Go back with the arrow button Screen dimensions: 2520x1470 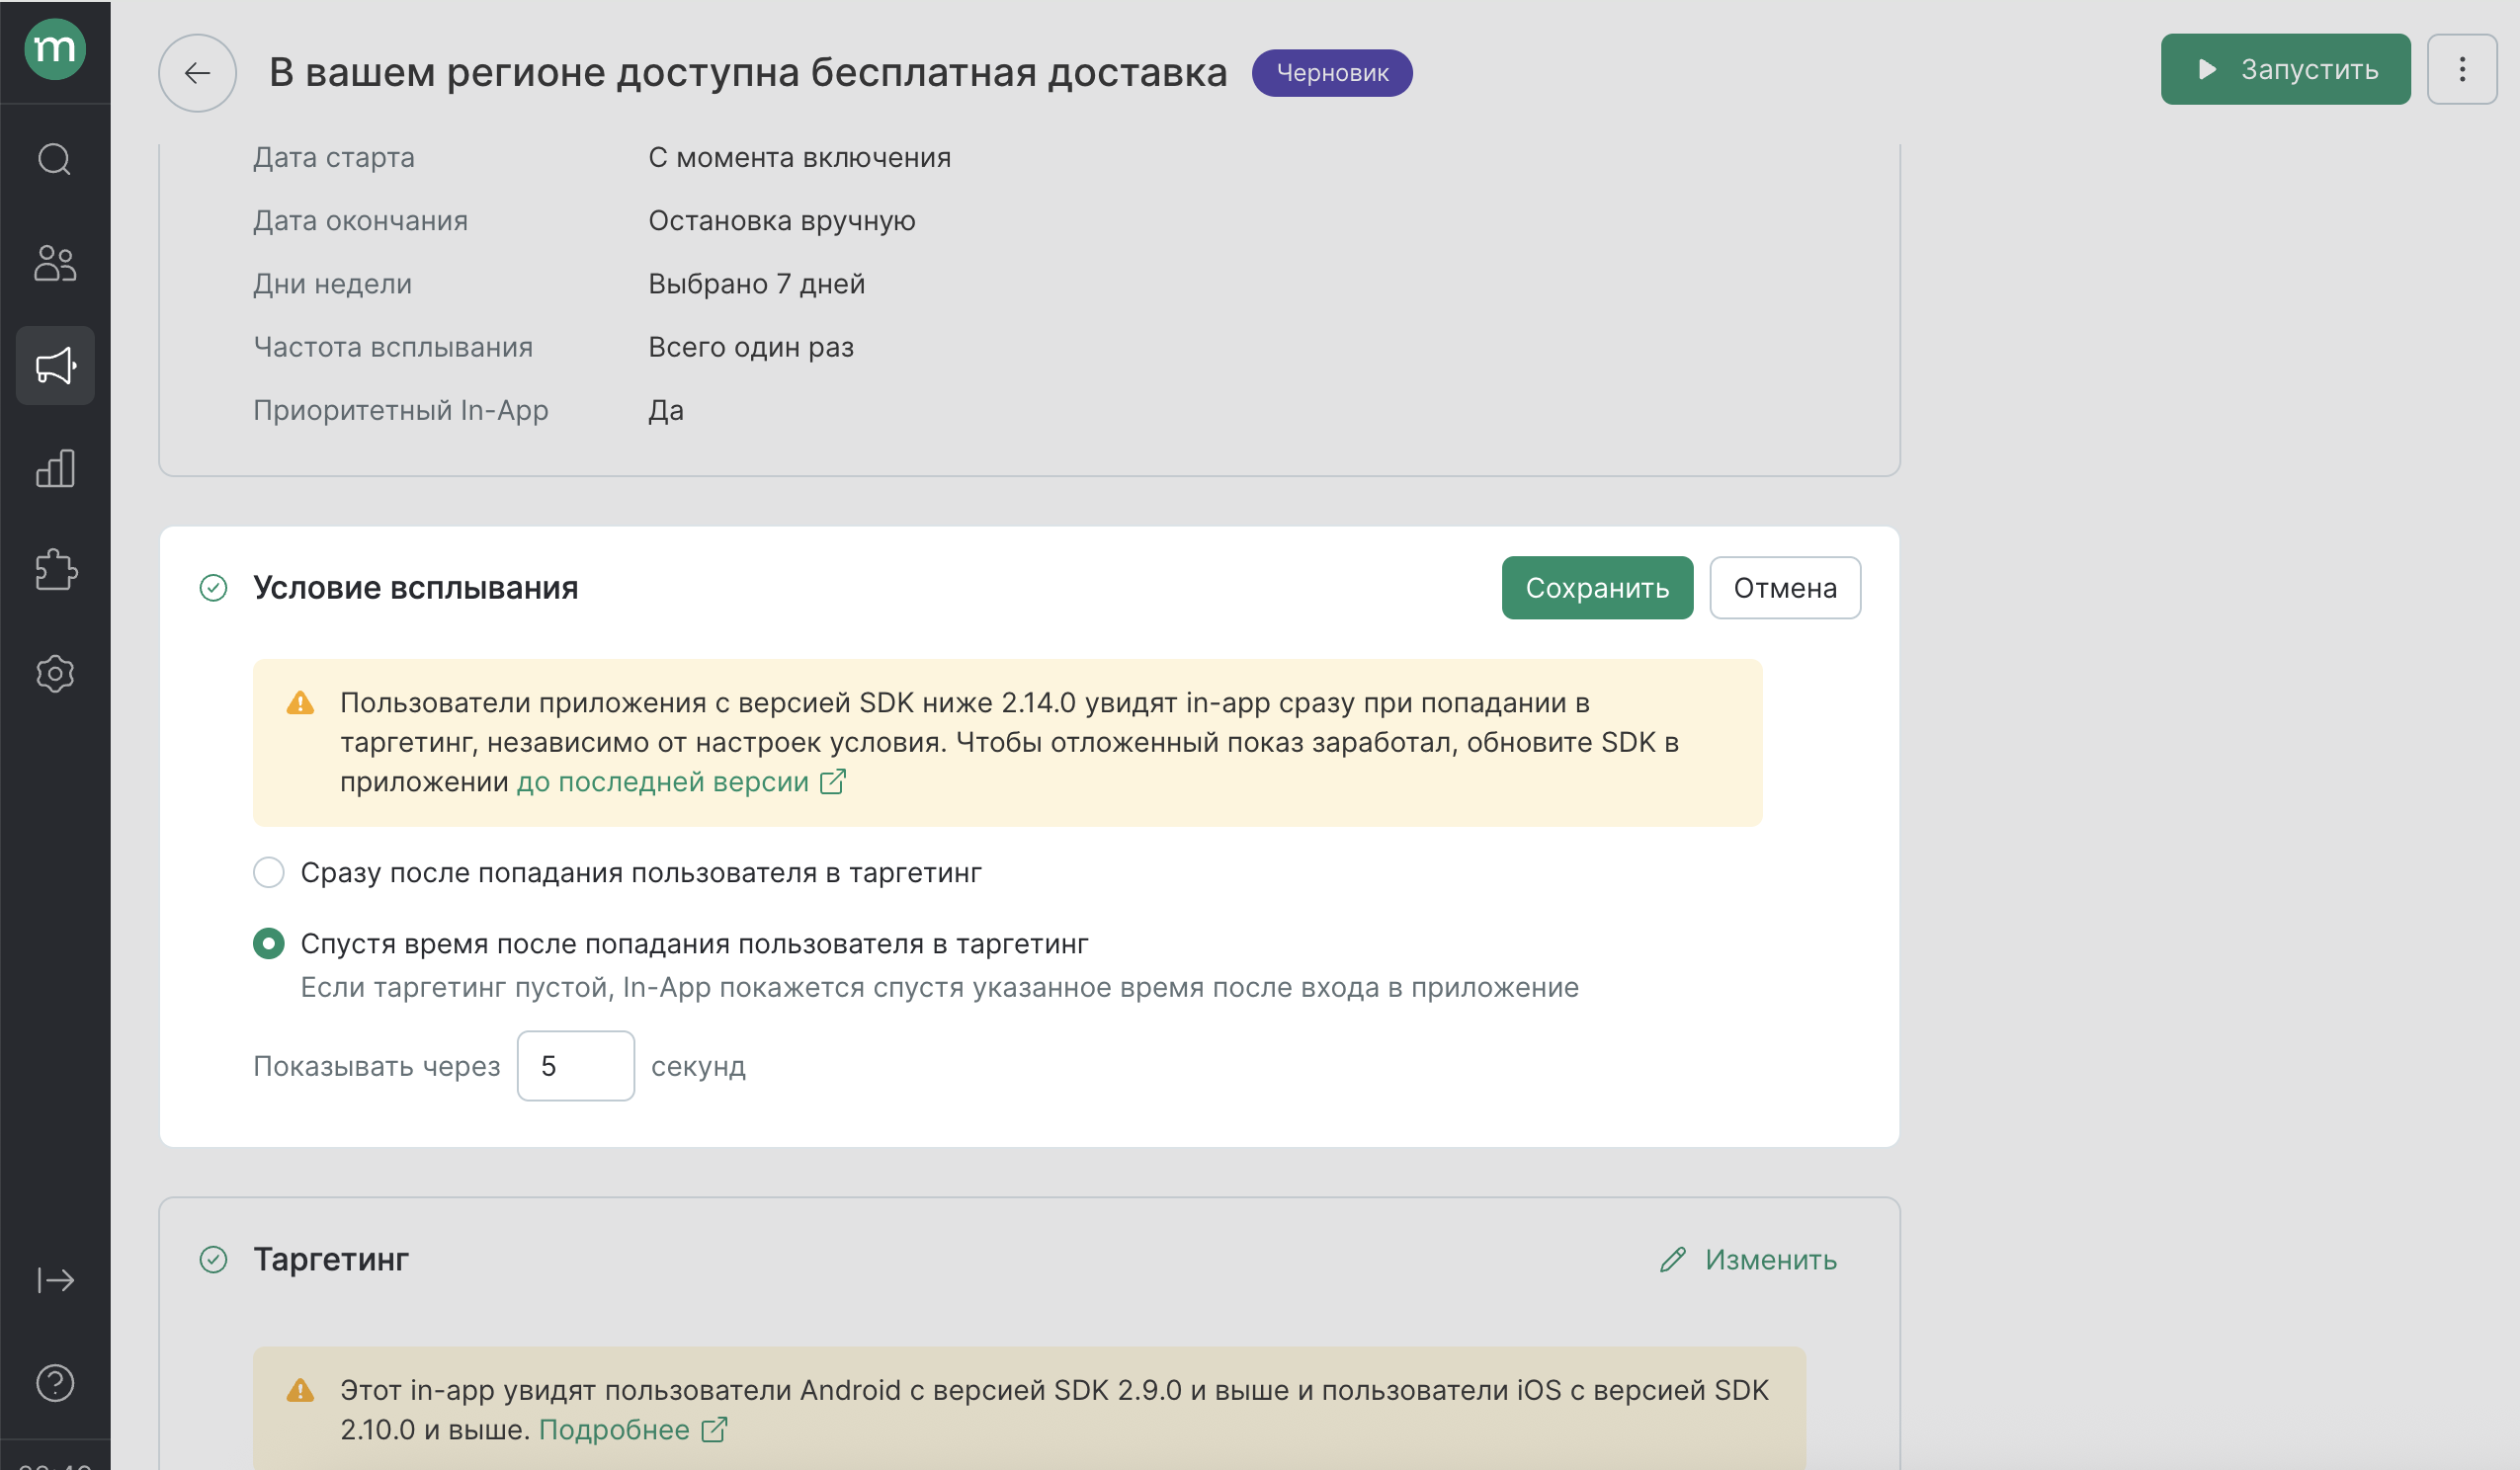[198, 73]
